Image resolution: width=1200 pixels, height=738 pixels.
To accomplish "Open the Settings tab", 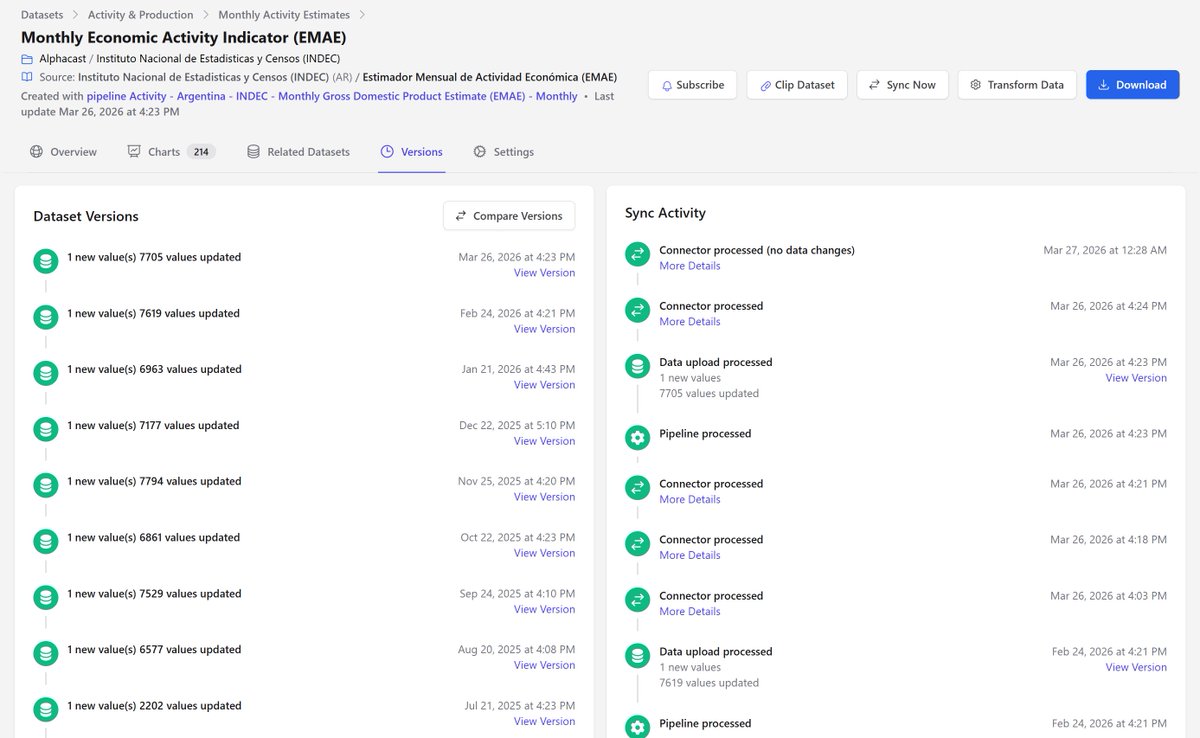I will tap(503, 152).
